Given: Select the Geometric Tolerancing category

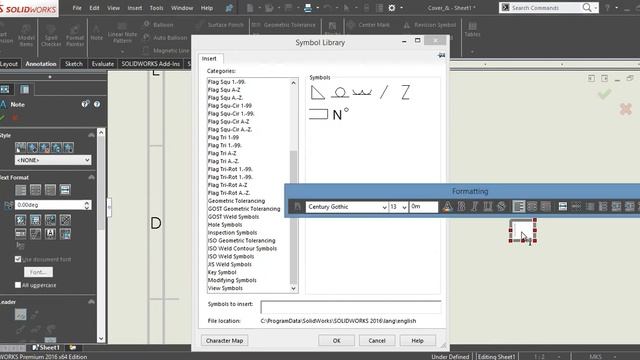Looking at the screenshot, I should (x=236, y=201).
